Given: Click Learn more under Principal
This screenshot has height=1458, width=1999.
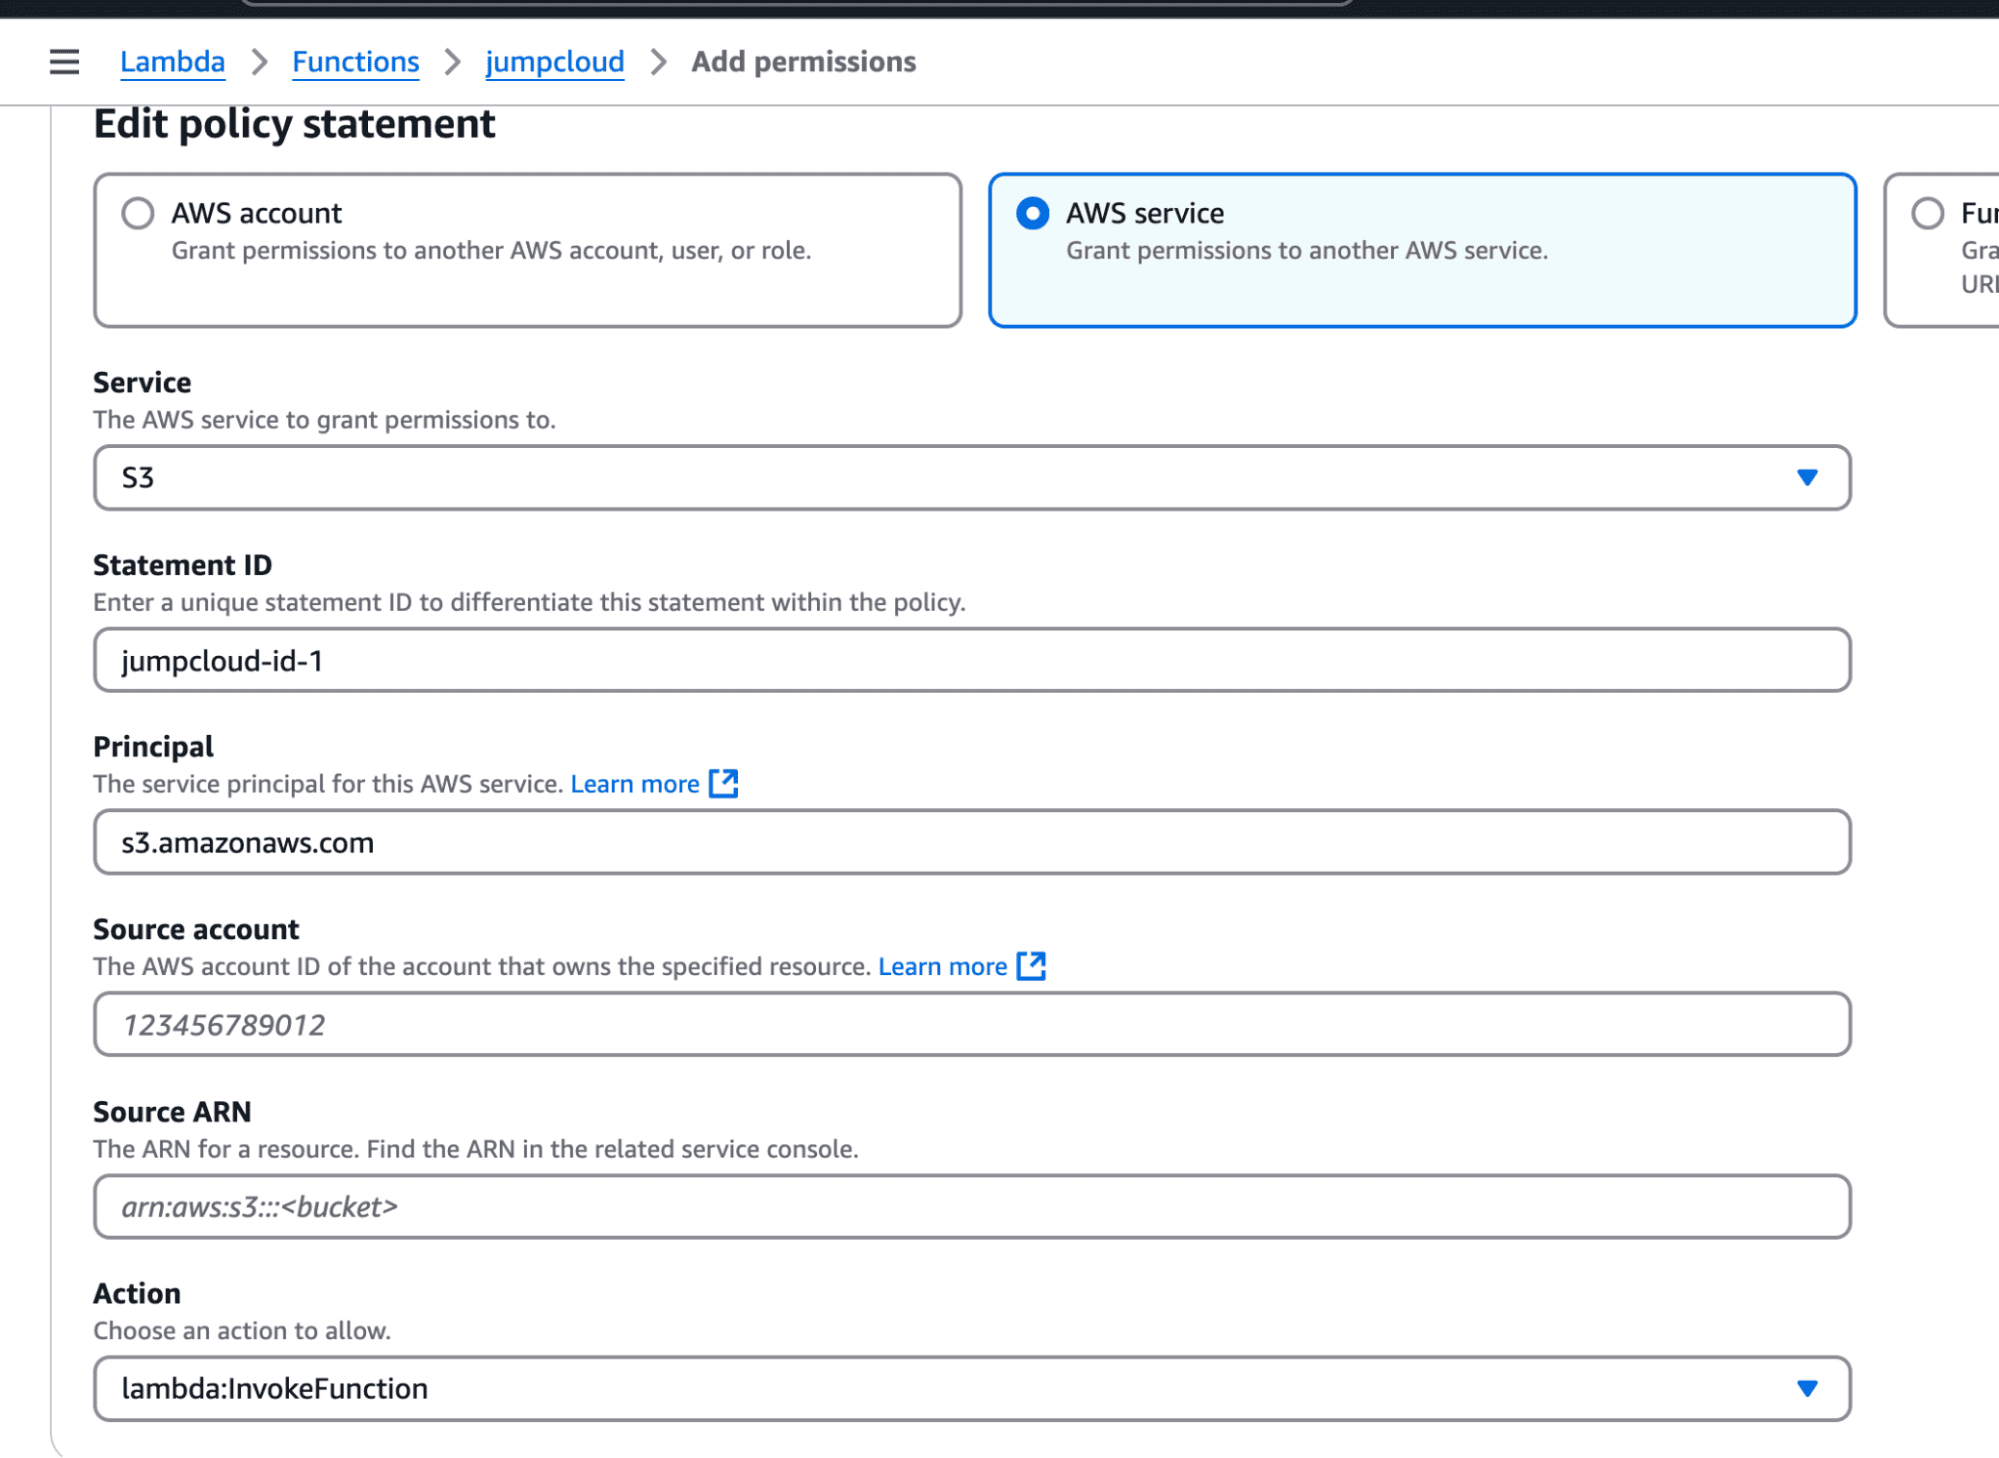Looking at the screenshot, I should 634,784.
